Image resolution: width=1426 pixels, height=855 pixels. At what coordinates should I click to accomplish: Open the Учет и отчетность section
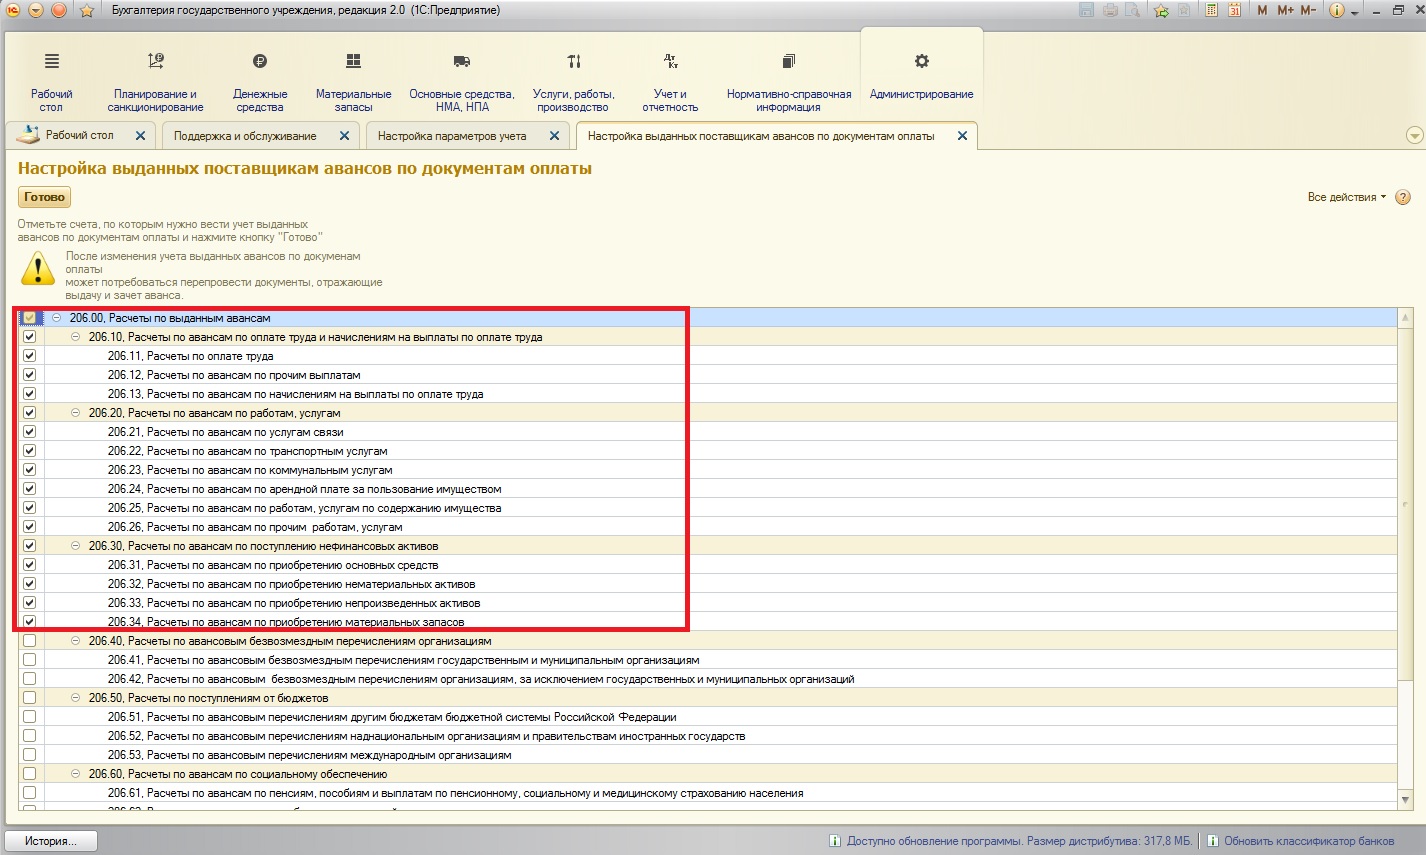point(670,83)
